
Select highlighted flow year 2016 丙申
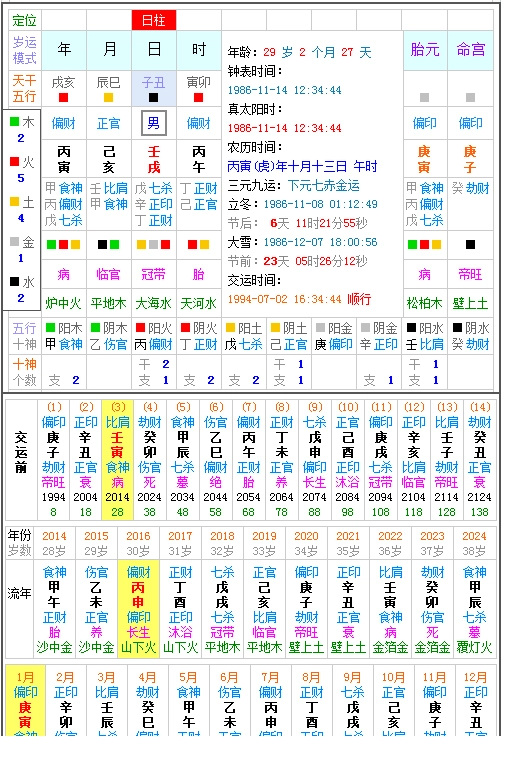pos(138,609)
